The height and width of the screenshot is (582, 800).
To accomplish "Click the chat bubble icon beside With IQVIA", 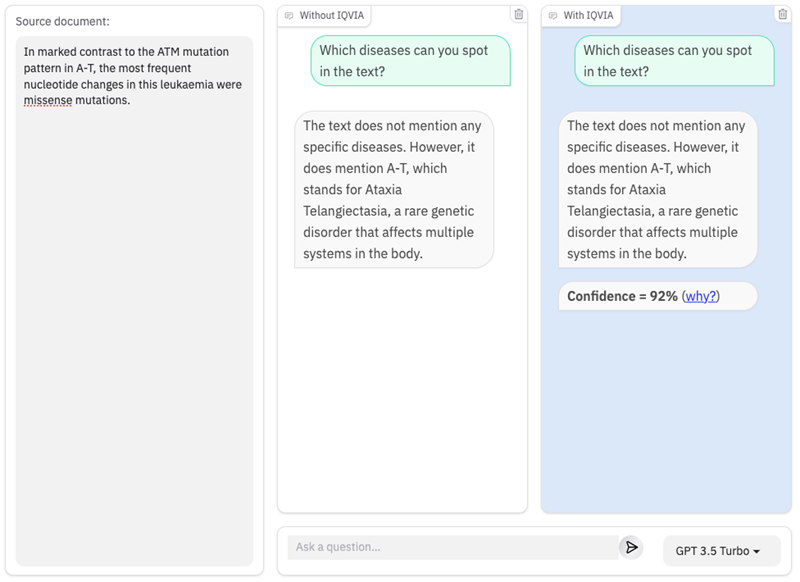I will coord(553,16).
